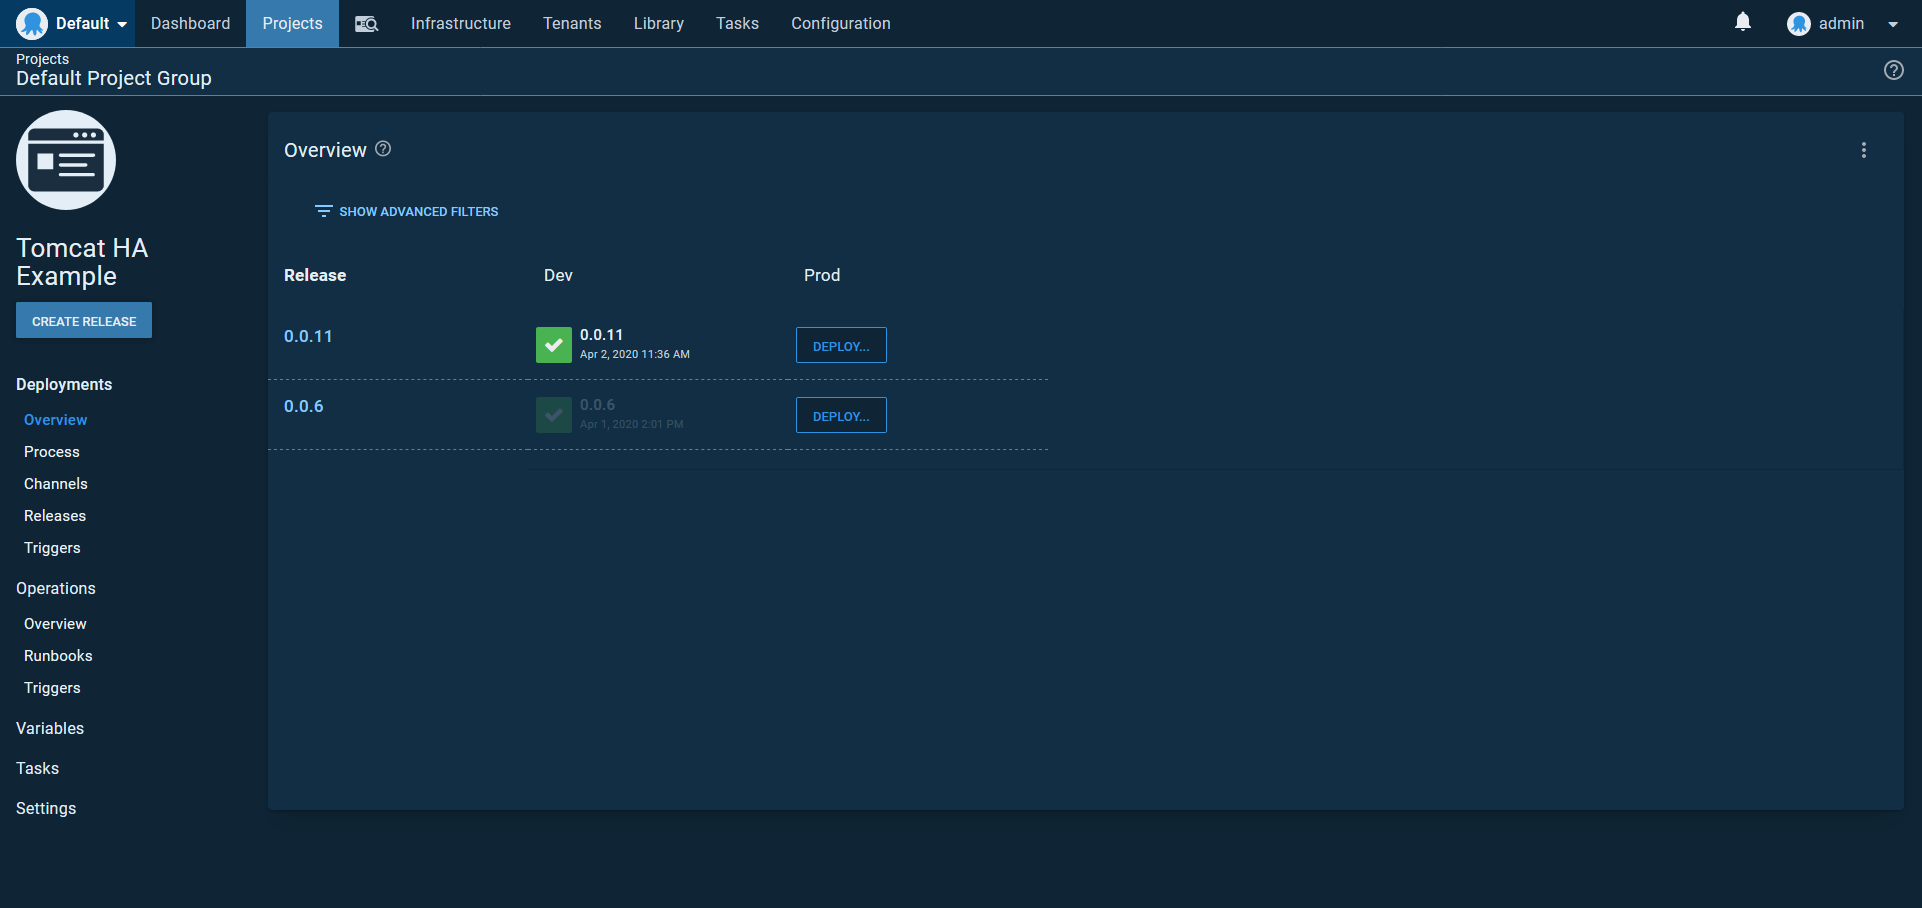This screenshot has height=908, width=1922.
Task: Expand the admin user menu
Action: [x=1842, y=24]
